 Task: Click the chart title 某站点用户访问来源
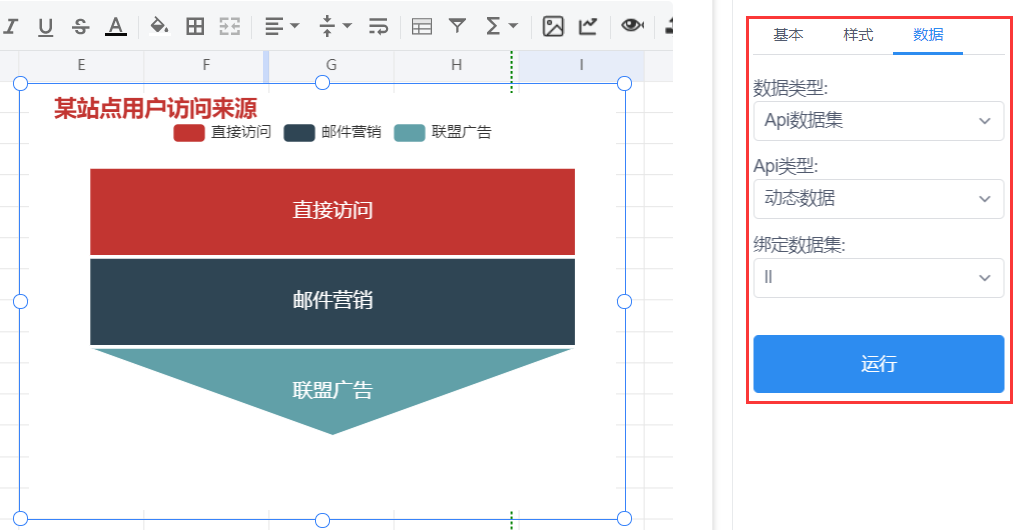pyautogui.click(x=156, y=108)
